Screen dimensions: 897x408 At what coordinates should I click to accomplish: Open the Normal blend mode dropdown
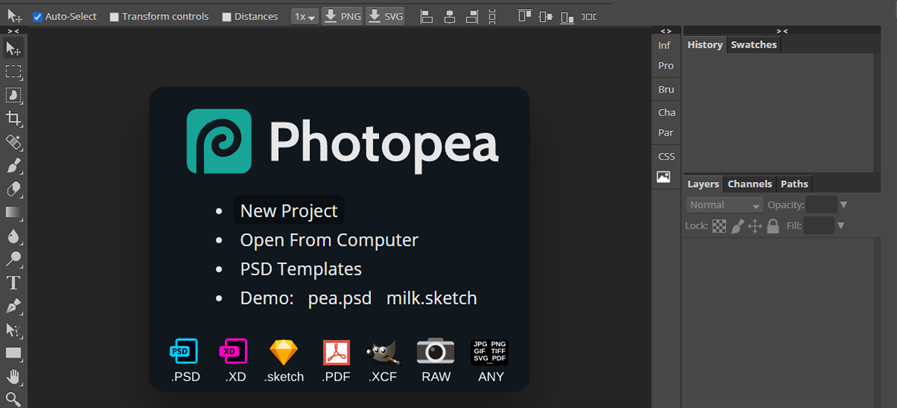(x=725, y=205)
